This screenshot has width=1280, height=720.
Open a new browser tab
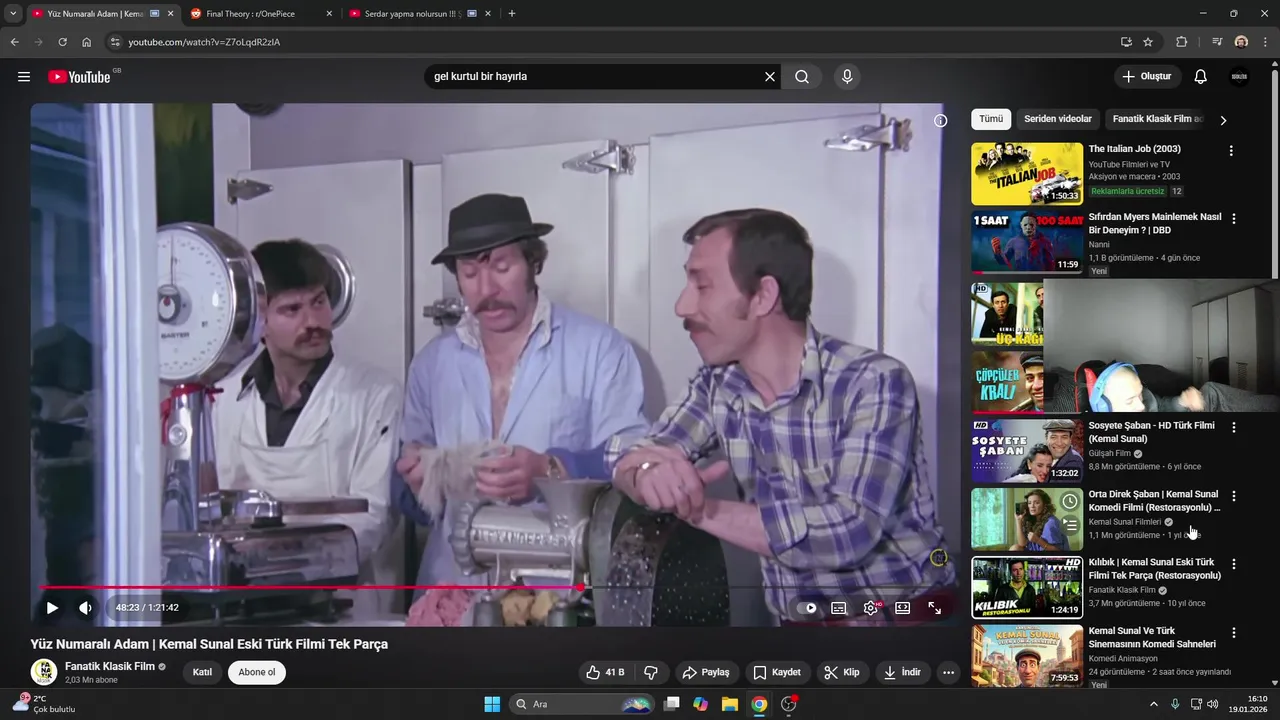[512, 14]
